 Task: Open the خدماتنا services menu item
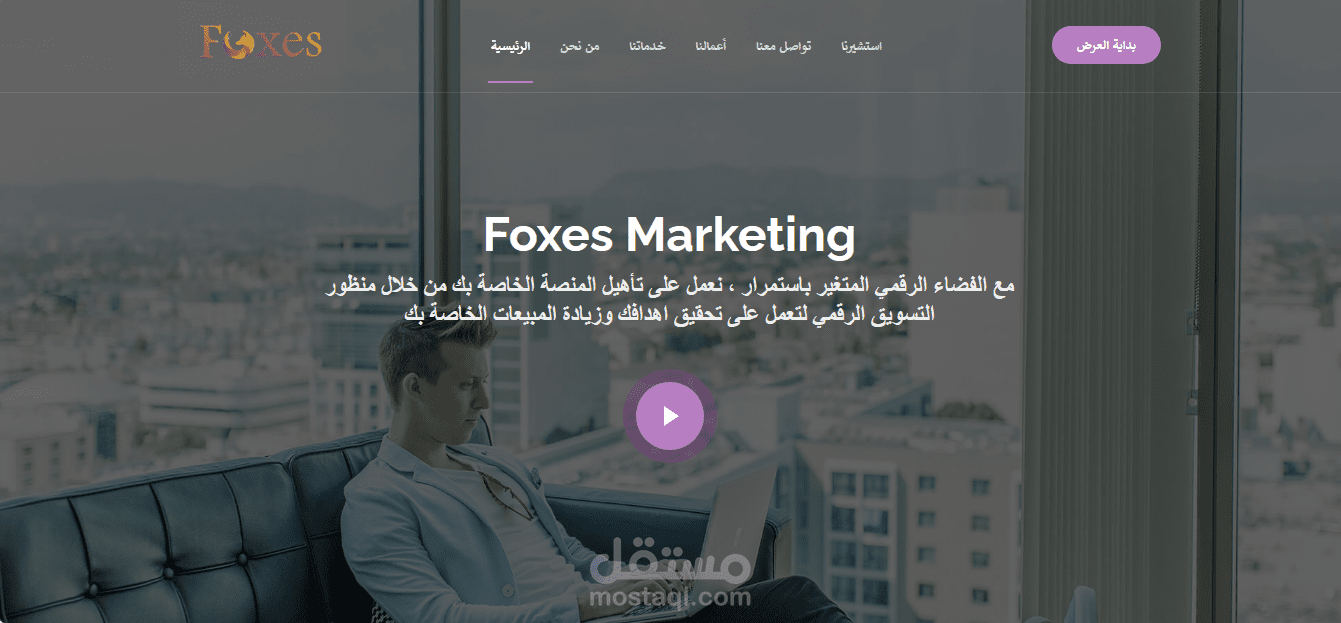(647, 47)
